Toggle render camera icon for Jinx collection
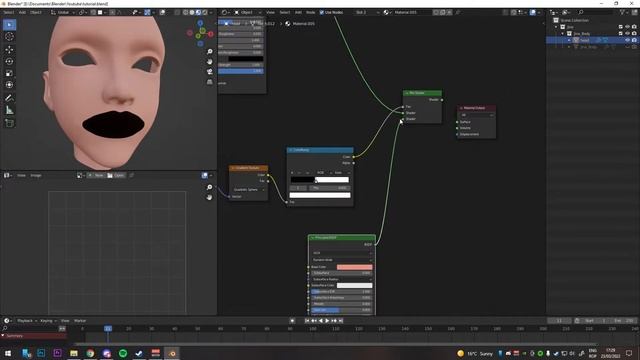The image size is (640, 360). (x=634, y=27)
